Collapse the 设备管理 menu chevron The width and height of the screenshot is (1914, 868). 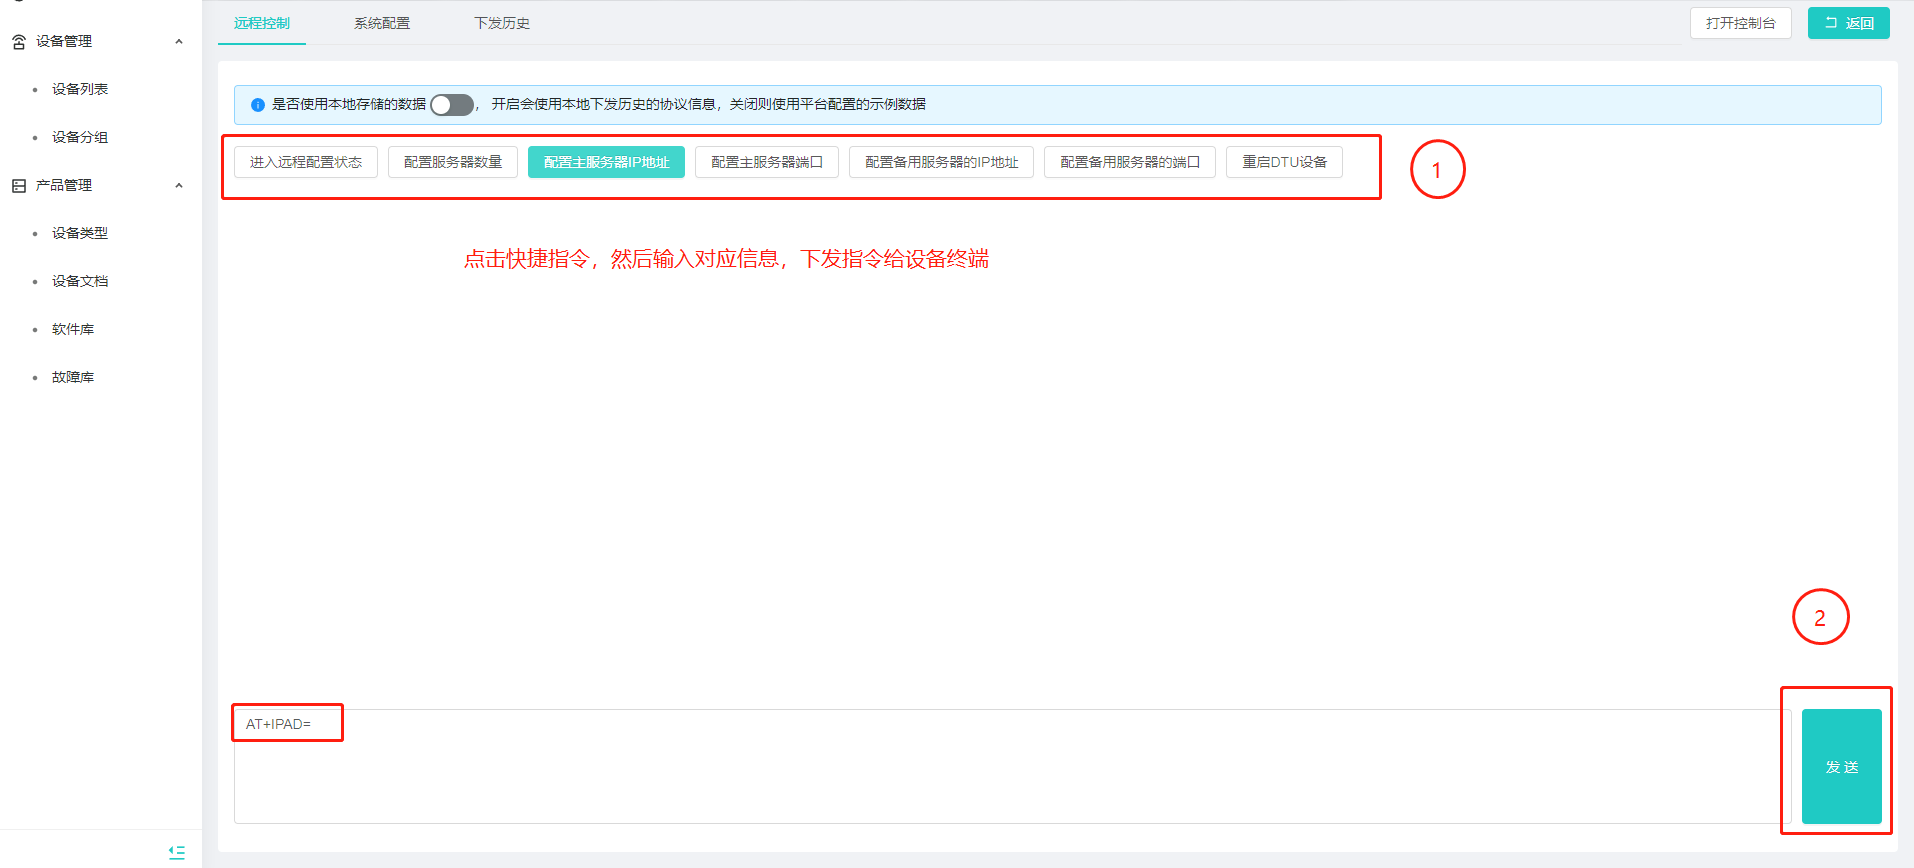click(x=179, y=42)
